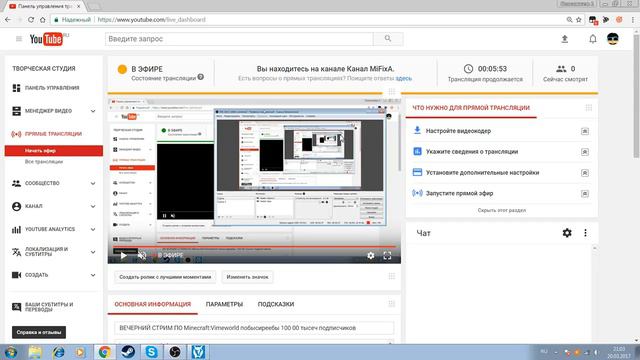Click Изменить значок button
Screen dimensions: 640x360
(247, 277)
